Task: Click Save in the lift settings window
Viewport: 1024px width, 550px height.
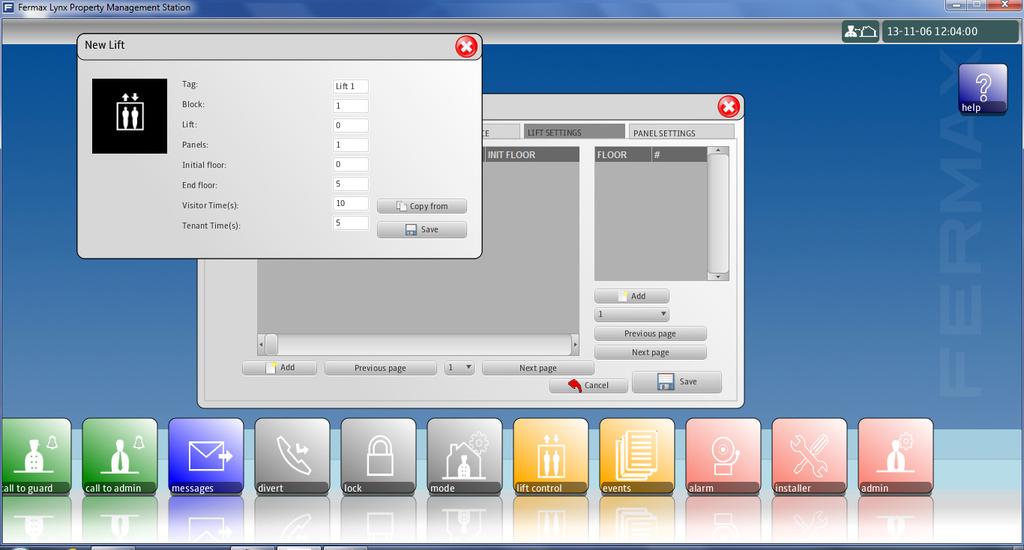Action: pyautogui.click(x=677, y=382)
